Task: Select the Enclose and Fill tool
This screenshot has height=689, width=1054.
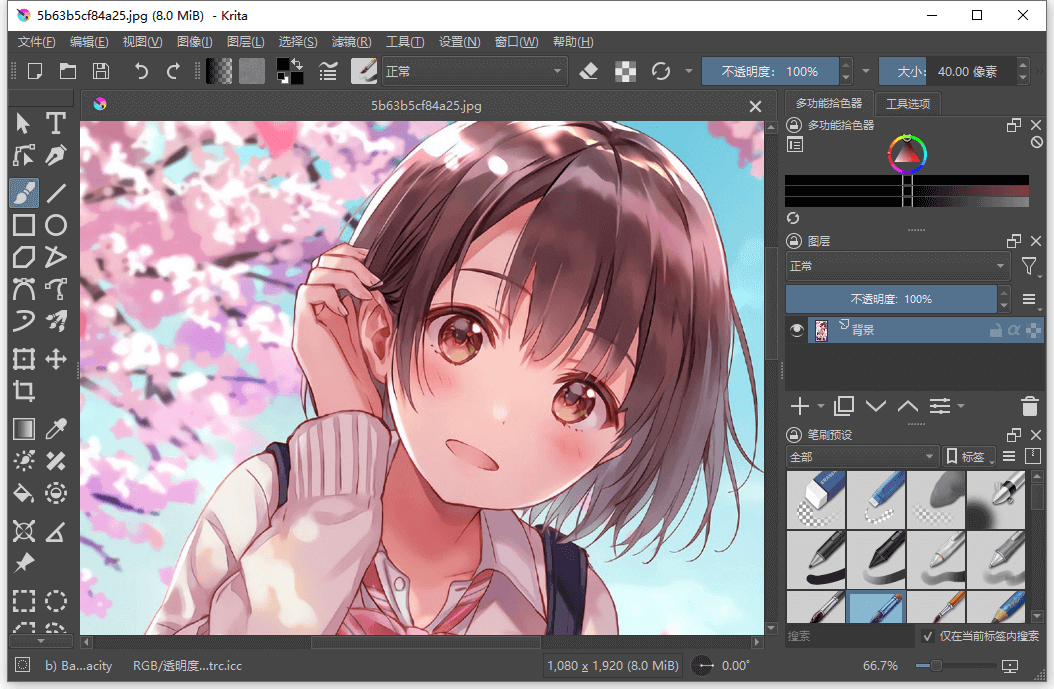Action: pos(56,493)
